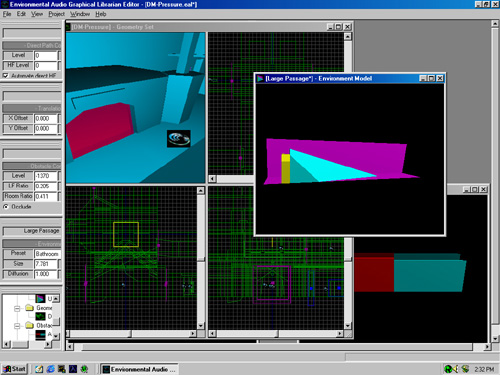Image resolution: width=500 pixels, height=375 pixels.
Task: Click the Diffusion field showing 1.000
Action: (46, 274)
